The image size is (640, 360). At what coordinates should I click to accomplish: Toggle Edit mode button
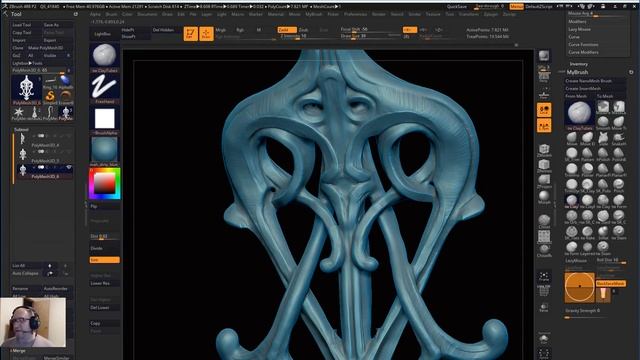click(190, 33)
